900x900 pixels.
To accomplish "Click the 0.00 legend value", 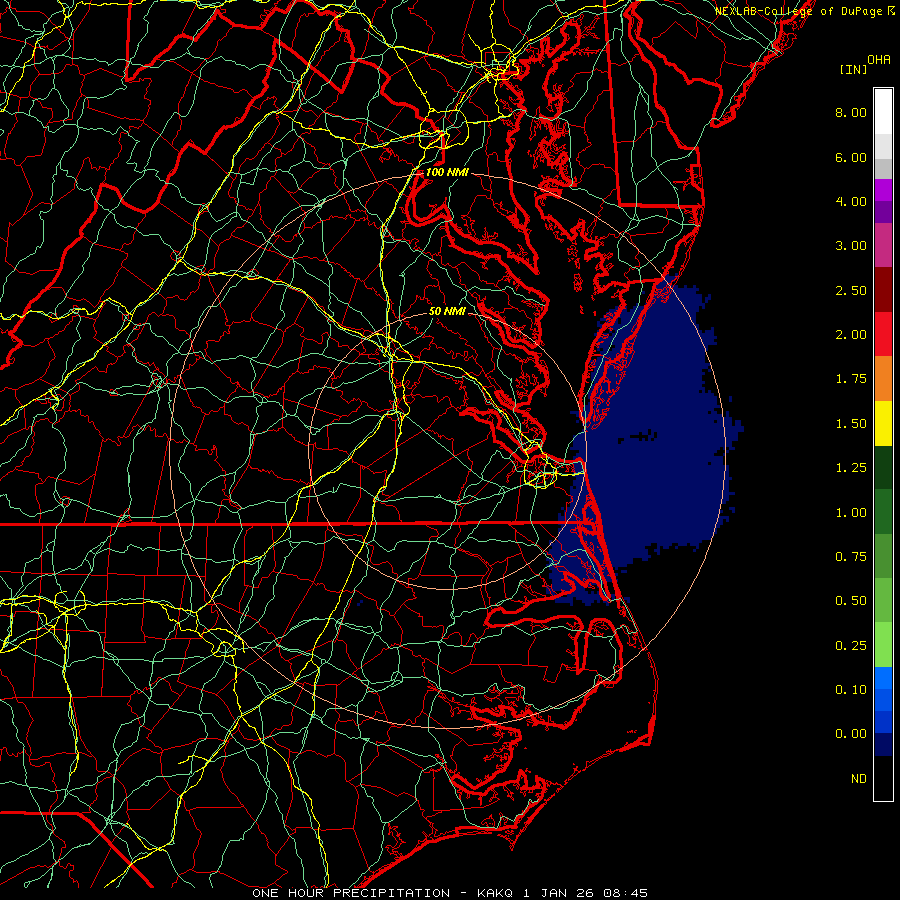I will pos(851,734).
